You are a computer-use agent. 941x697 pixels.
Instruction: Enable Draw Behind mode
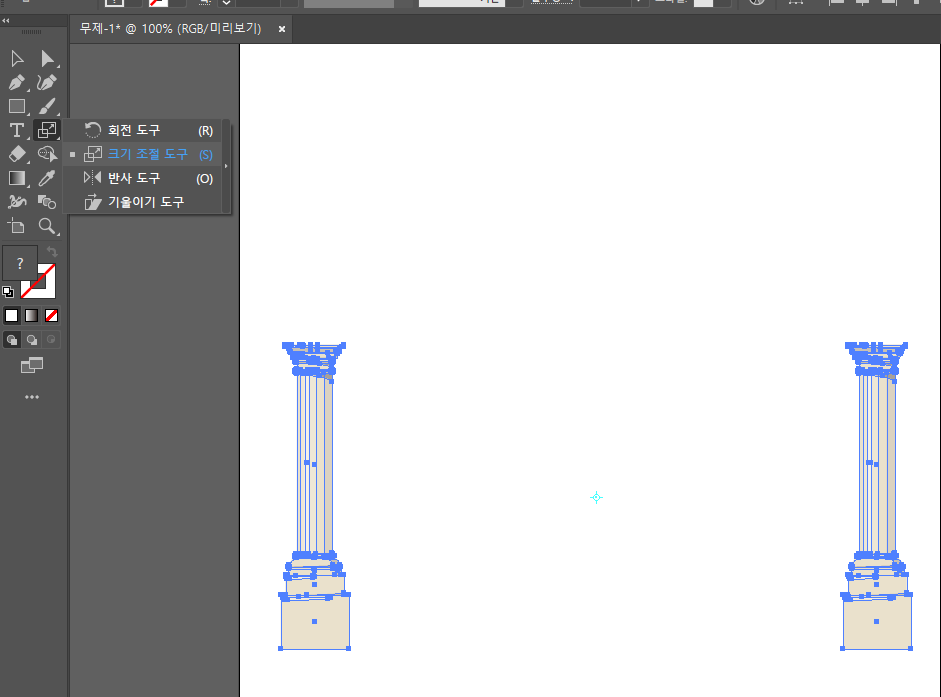[32, 340]
